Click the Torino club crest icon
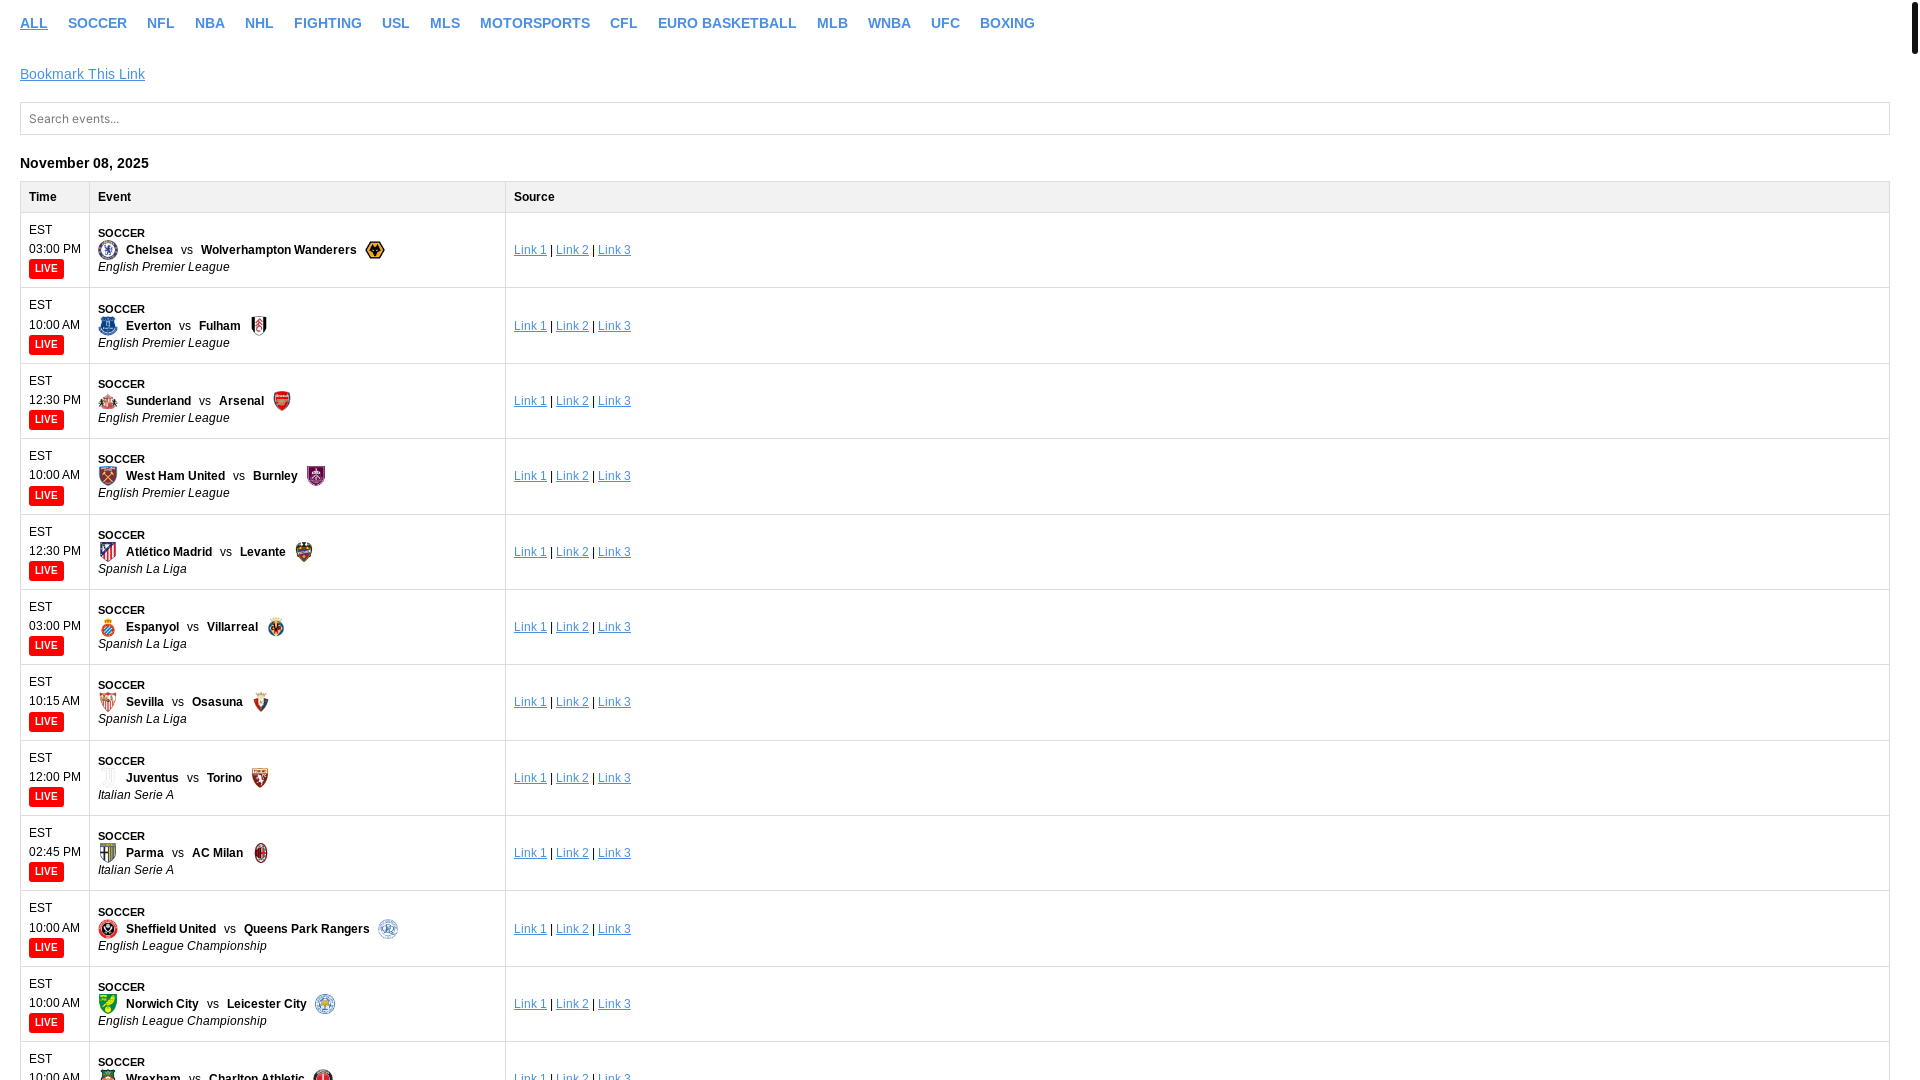 click(260, 778)
